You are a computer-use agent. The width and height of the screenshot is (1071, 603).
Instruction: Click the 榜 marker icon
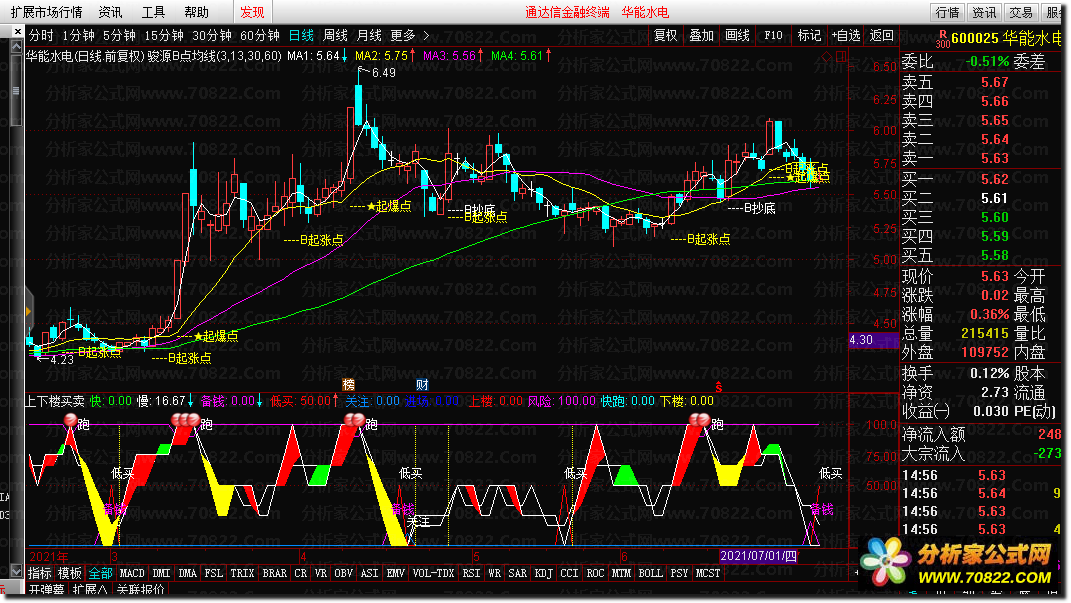click(x=348, y=385)
